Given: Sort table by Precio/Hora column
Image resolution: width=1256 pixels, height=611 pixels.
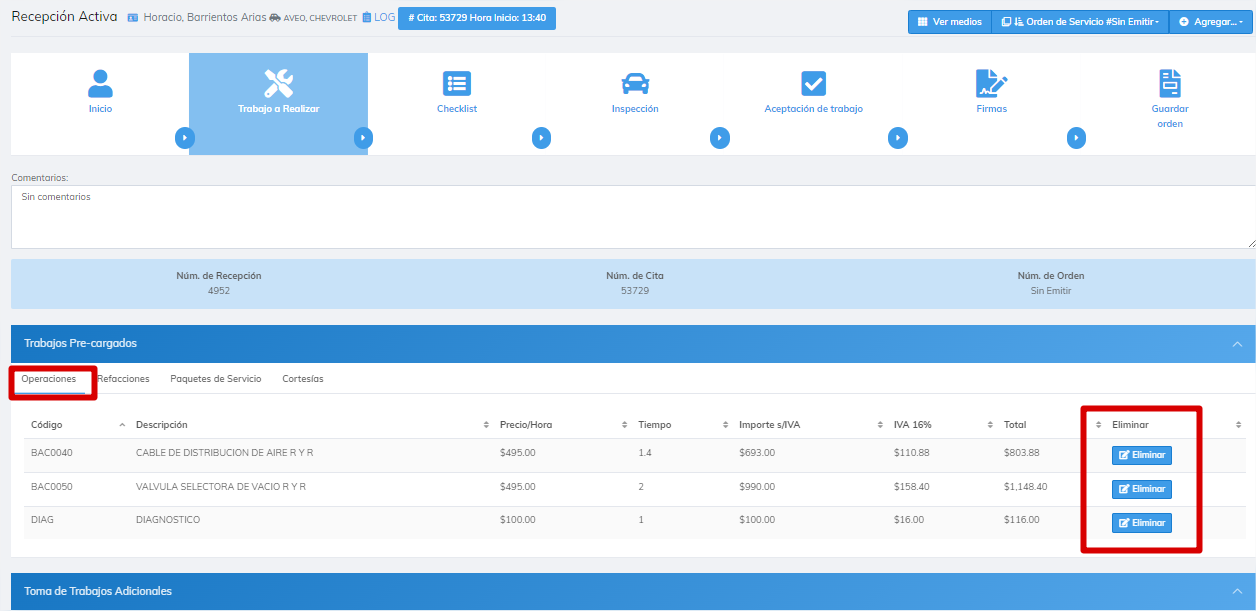Looking at the screenshot, I should (x=562, y=425).
